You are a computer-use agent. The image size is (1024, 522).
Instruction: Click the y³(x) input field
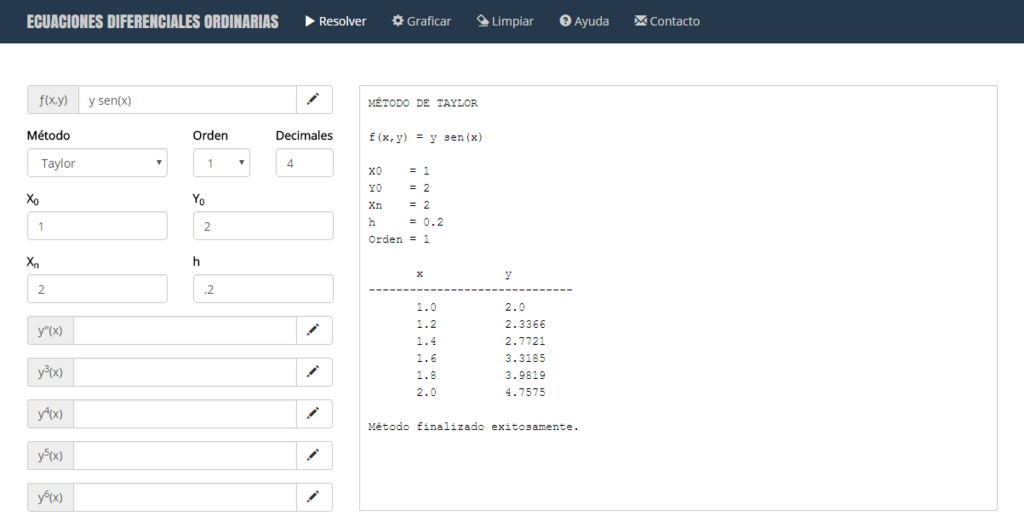point(185,372)
